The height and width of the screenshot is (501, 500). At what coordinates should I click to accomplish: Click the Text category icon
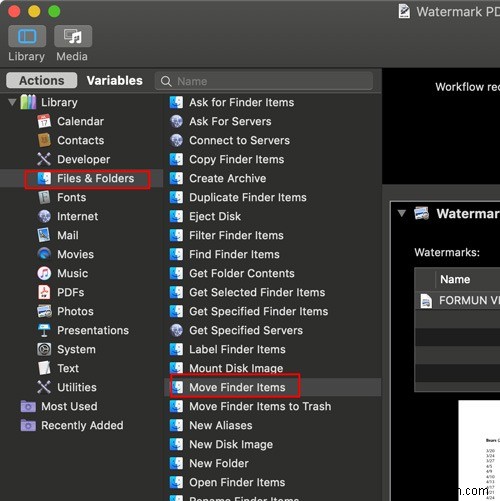pos(44,368)
